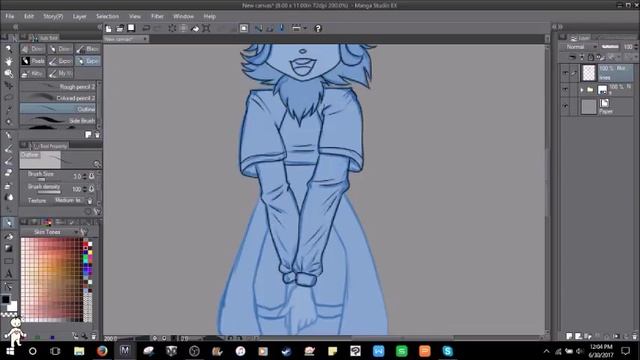Click the Save toolbar icon
Screen dimensions: 640x360
click(x=131, y=28)
